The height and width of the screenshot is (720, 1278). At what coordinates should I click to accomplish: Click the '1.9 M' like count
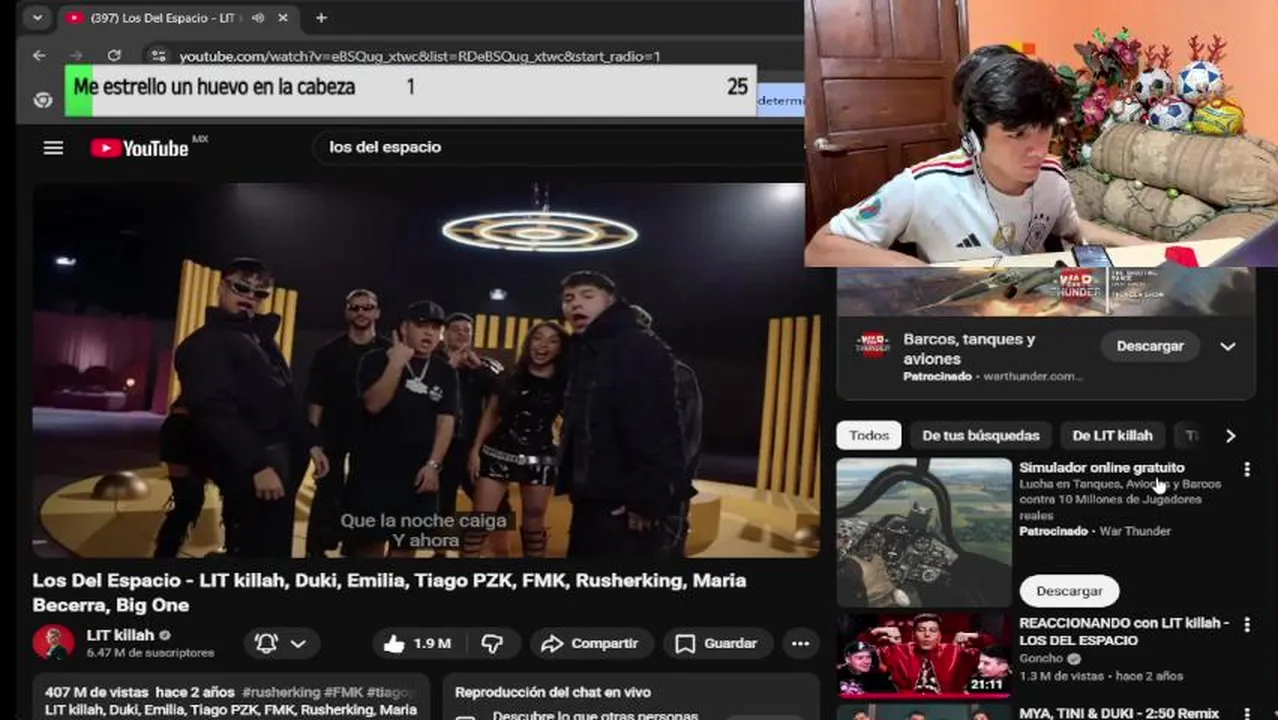pos(432,644)
